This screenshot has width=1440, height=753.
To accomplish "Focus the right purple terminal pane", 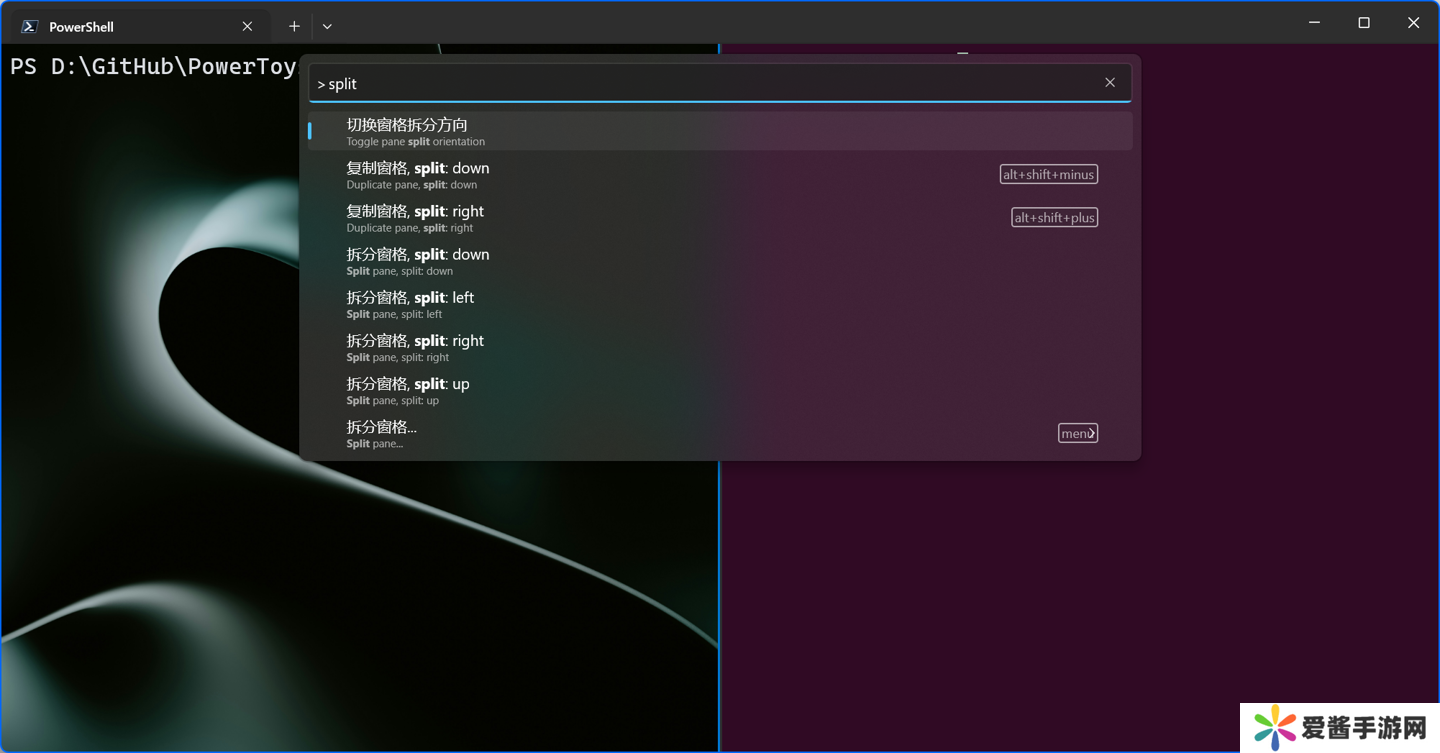I will pos(1080,600).
